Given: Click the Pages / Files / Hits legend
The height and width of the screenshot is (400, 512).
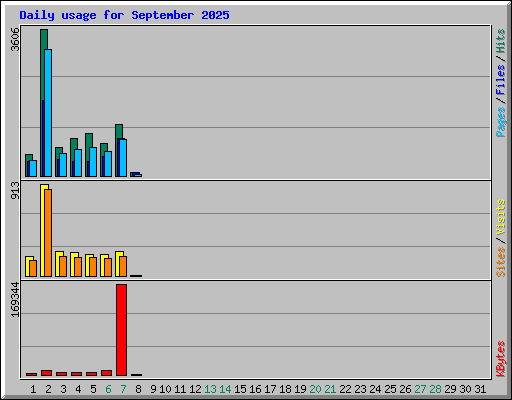Looking at the screenshot, I should tap(500, 83).
